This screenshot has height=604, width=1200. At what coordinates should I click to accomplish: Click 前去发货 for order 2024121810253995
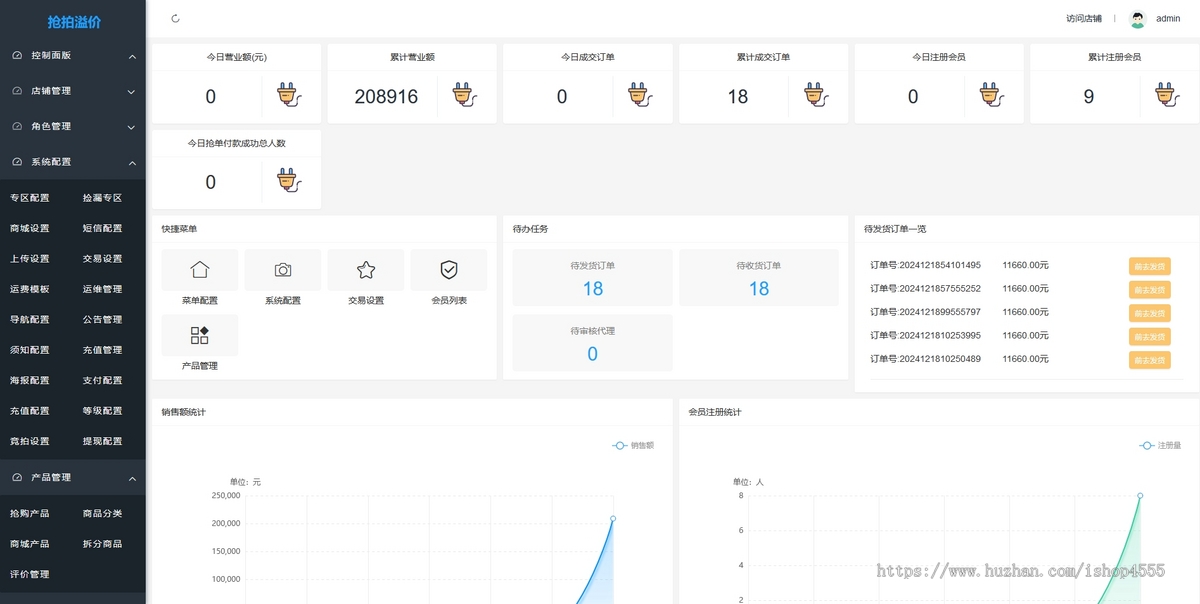coord(1149,337)
